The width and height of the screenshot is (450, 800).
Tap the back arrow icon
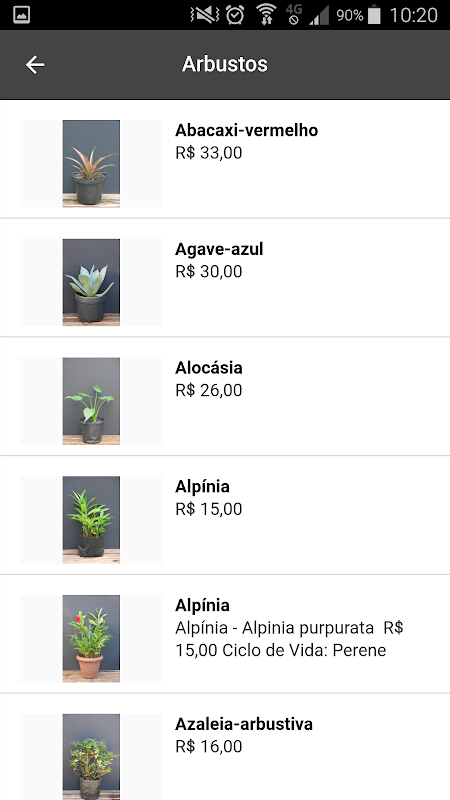pos(35,65)
